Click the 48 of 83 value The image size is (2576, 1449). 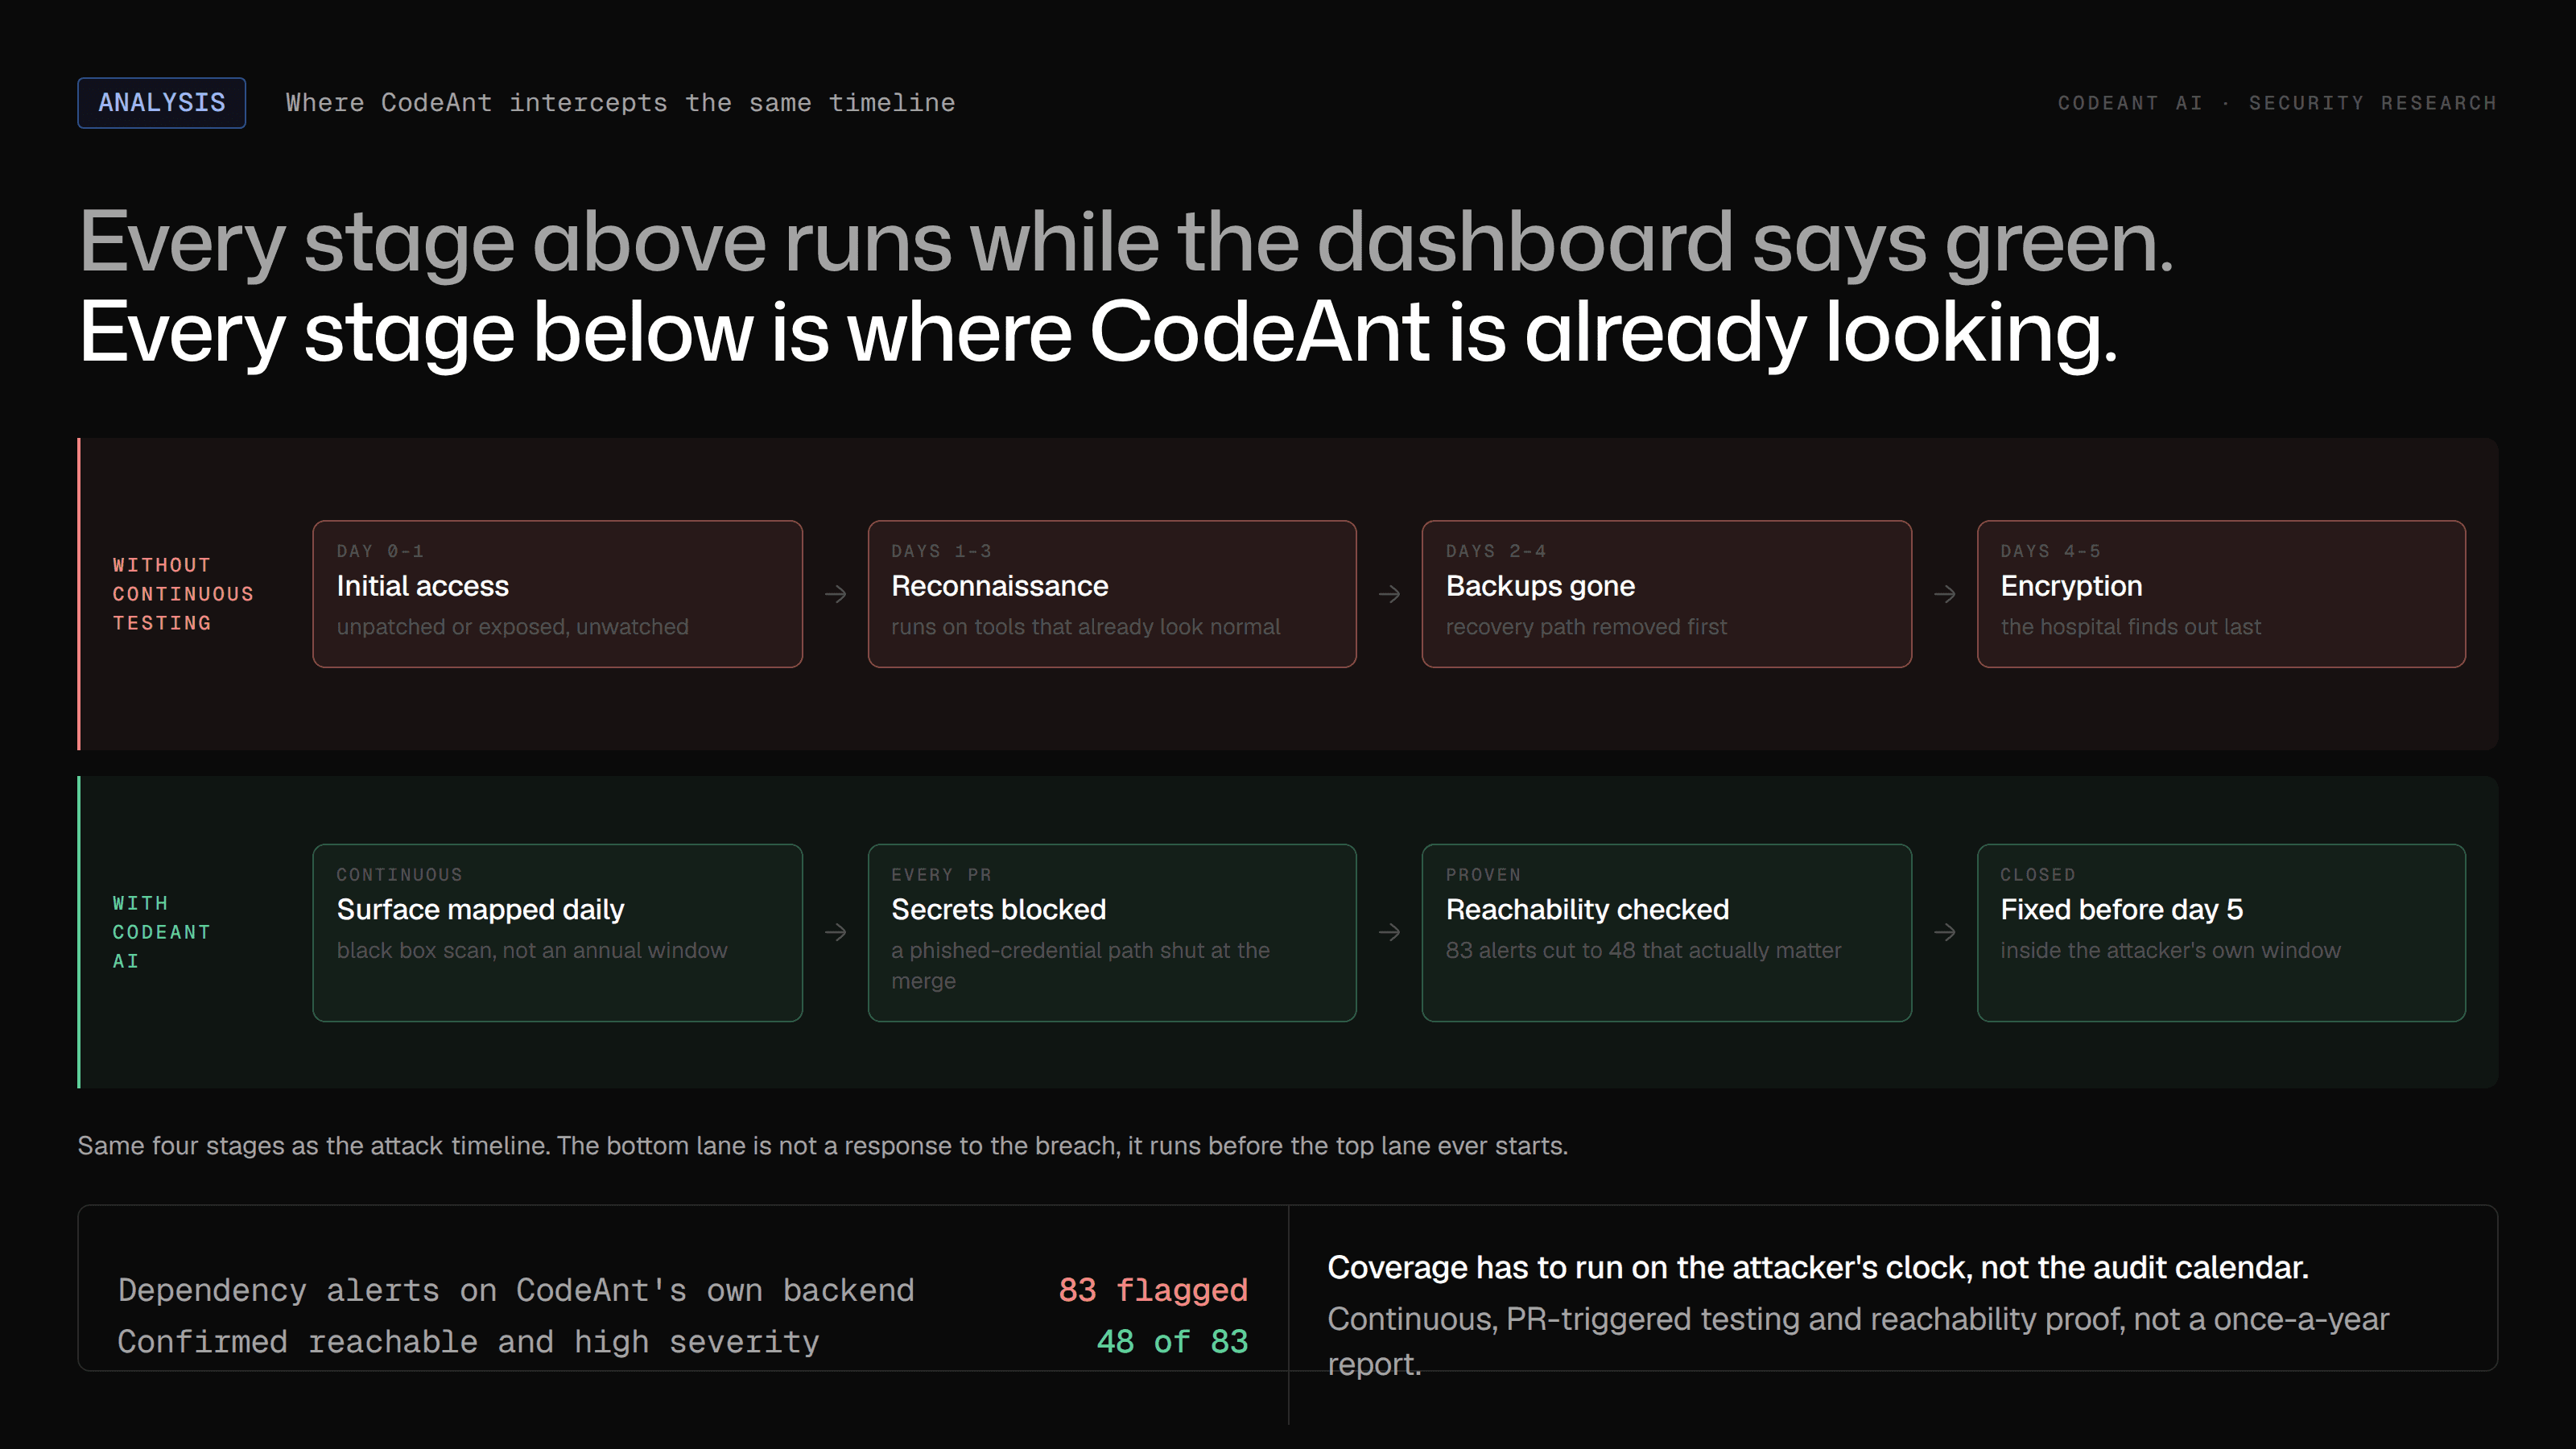click(x=1172, y=1341)
